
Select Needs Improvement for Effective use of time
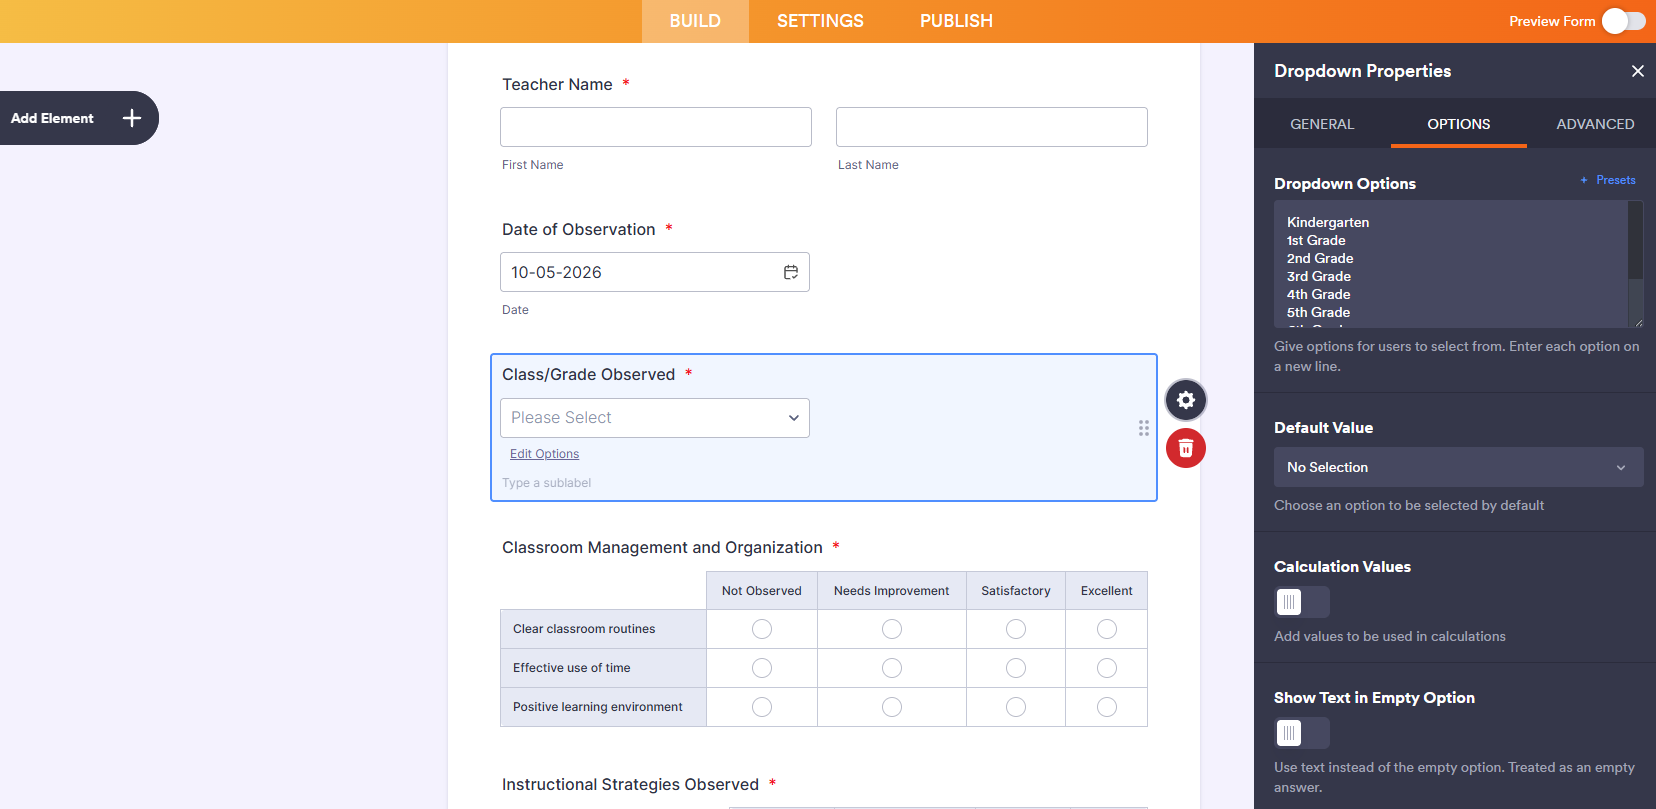coord(892,668)
